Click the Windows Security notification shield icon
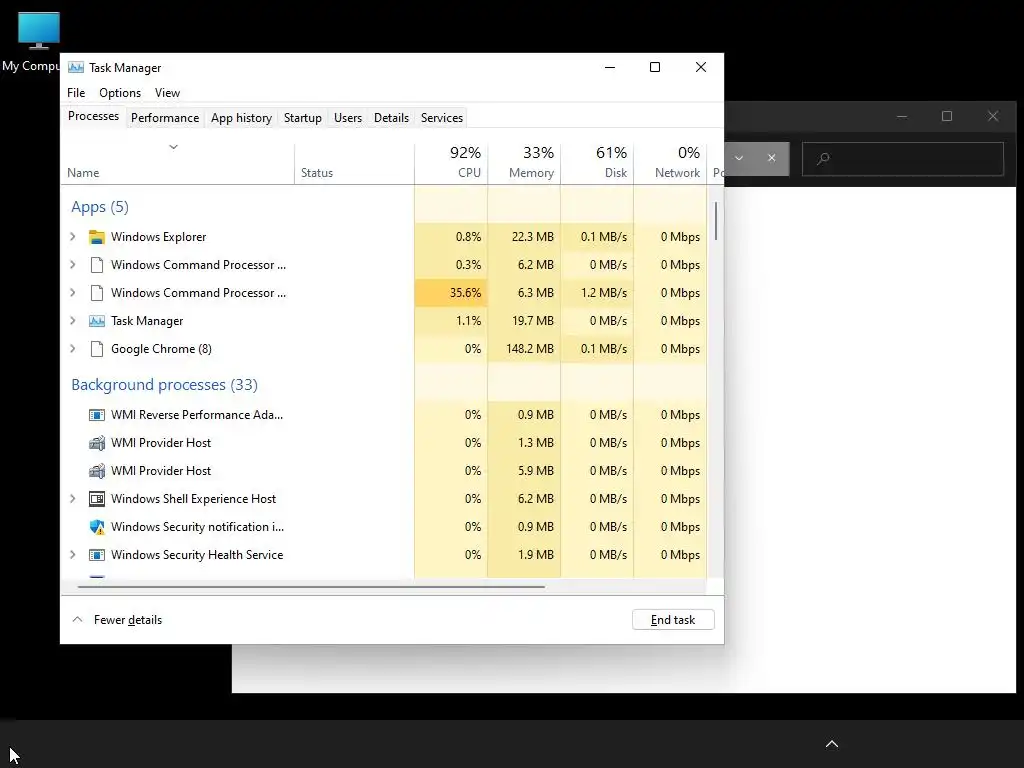The image size is (1024, 768). click(x=97, y=527)
